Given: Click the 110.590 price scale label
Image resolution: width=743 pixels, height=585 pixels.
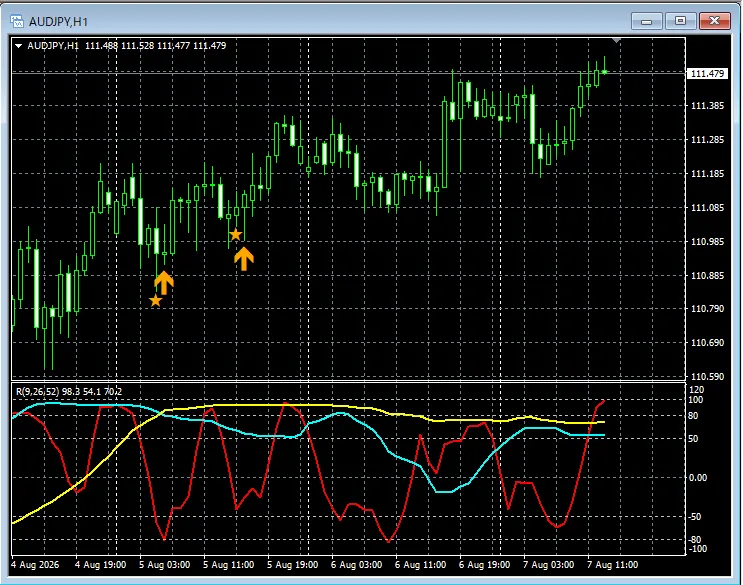Looking at the screenshot, I should tap(707, 377).
